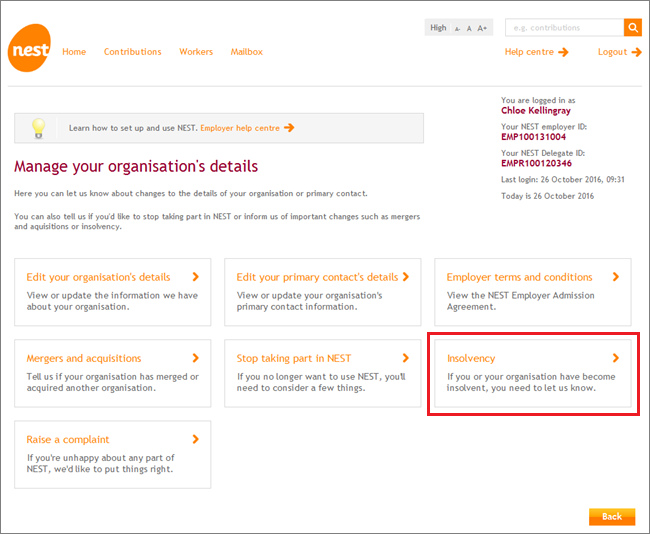This screenshot has width=650, height=534.
Task: Open the Mailbox menu item
Action: click(247, 52)
